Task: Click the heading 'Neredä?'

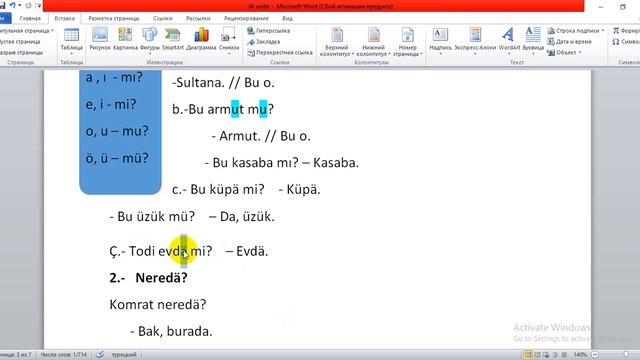Action: pos(161,278)
